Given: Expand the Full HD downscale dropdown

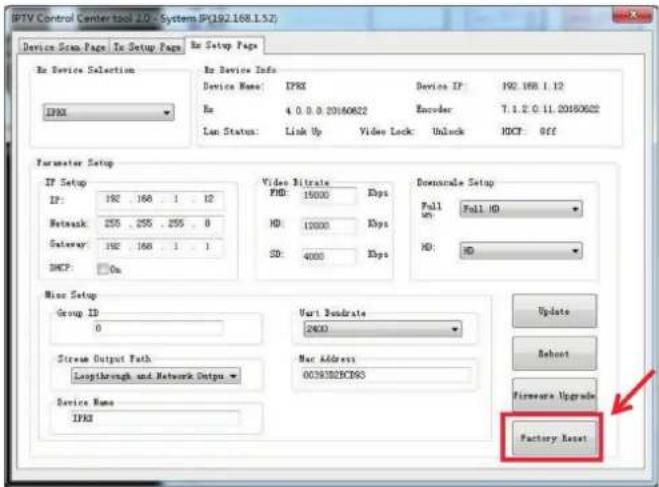Looking at the screenshot, I should pos(521,209).
